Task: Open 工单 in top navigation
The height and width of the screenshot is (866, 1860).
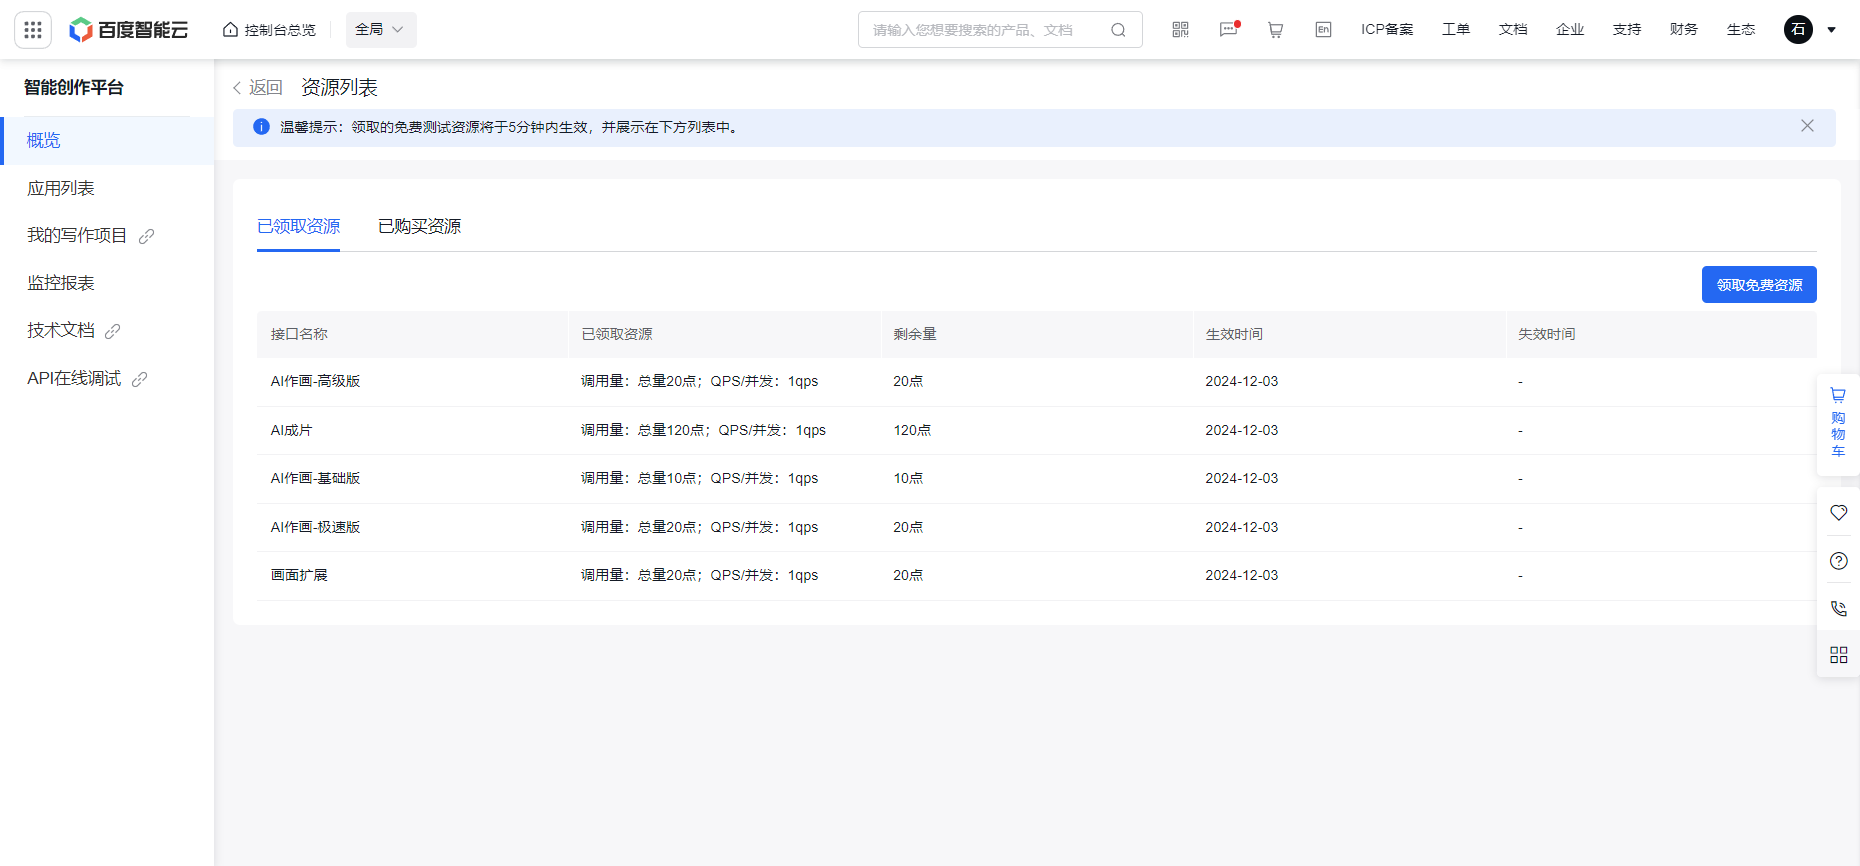Action: point(1456,30)
